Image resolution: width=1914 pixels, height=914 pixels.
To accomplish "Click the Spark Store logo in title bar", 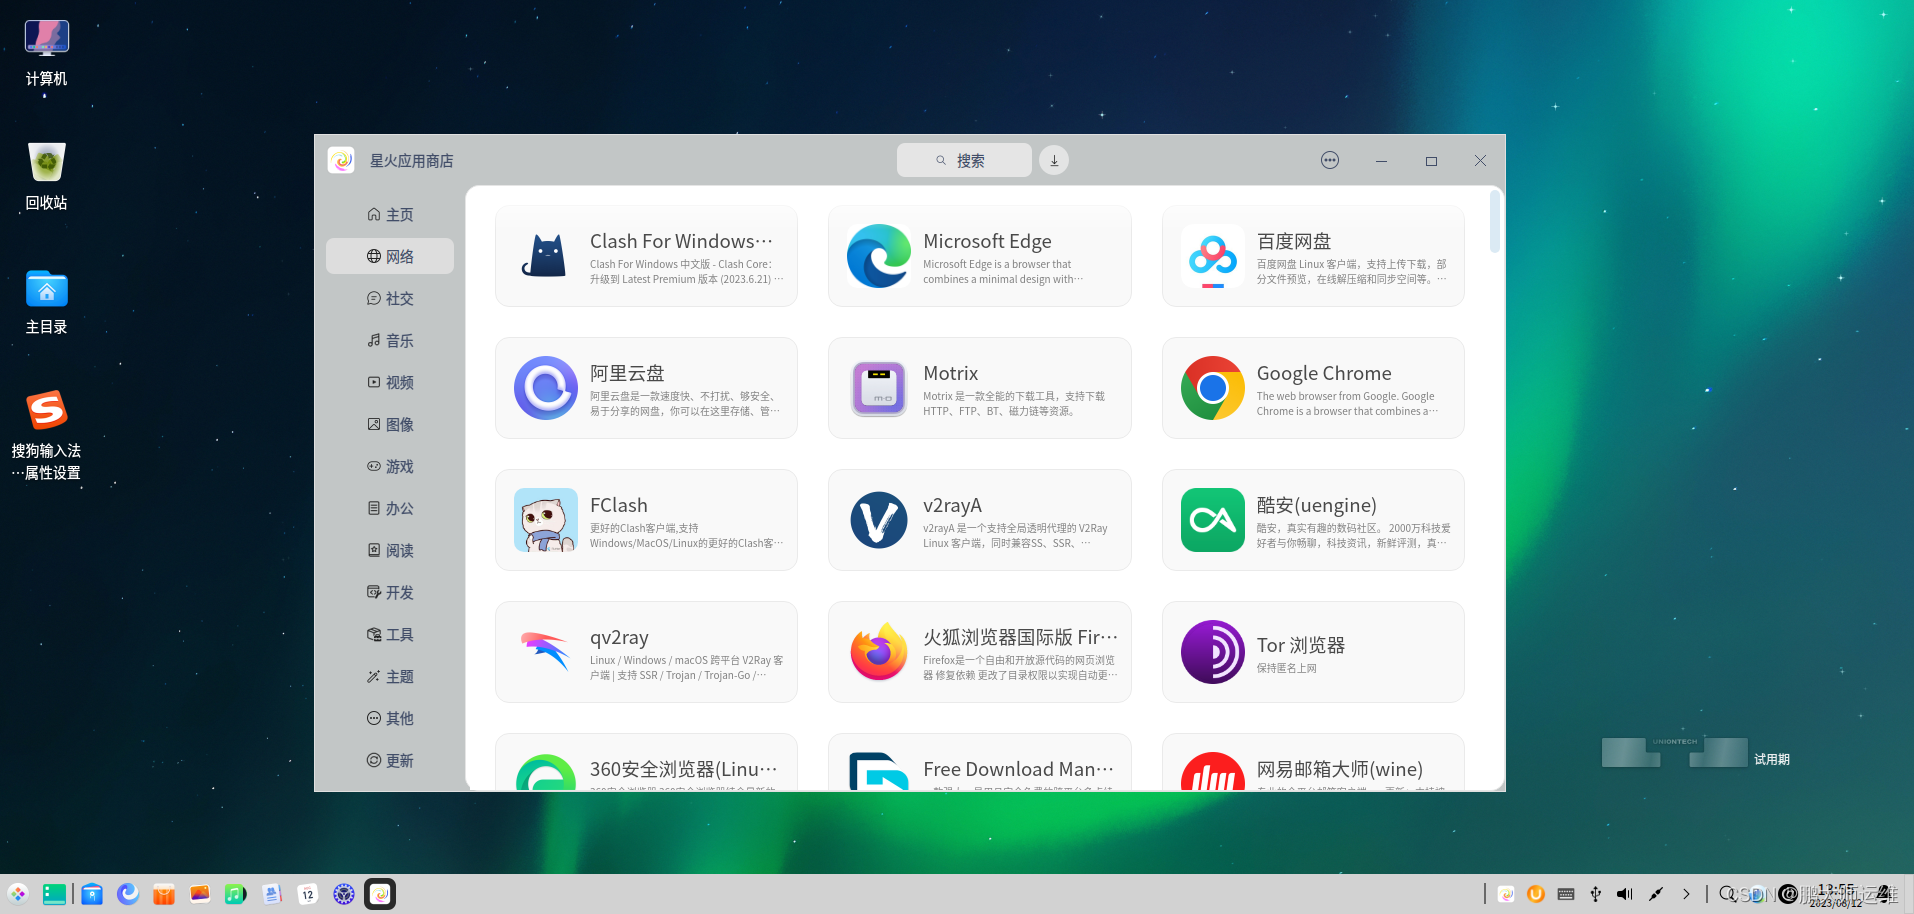I will (x=341, y=160).
